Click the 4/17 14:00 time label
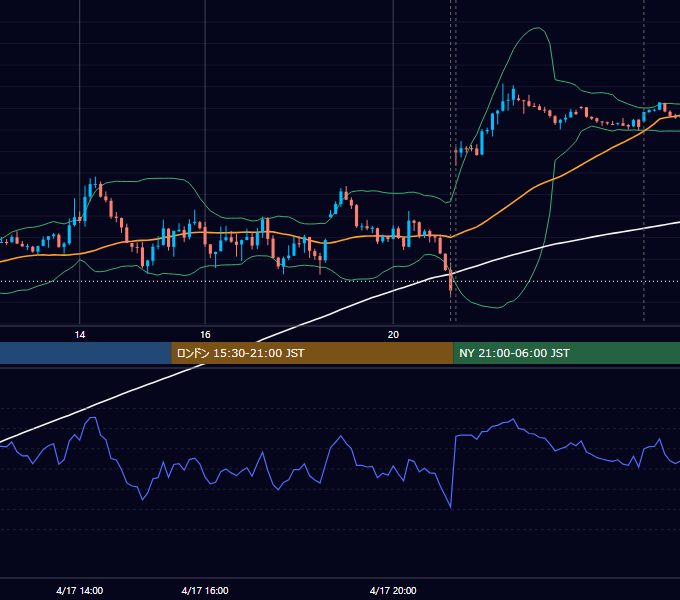Image resolution: width=680 pixels, height=600 pixels. point(80,590)
